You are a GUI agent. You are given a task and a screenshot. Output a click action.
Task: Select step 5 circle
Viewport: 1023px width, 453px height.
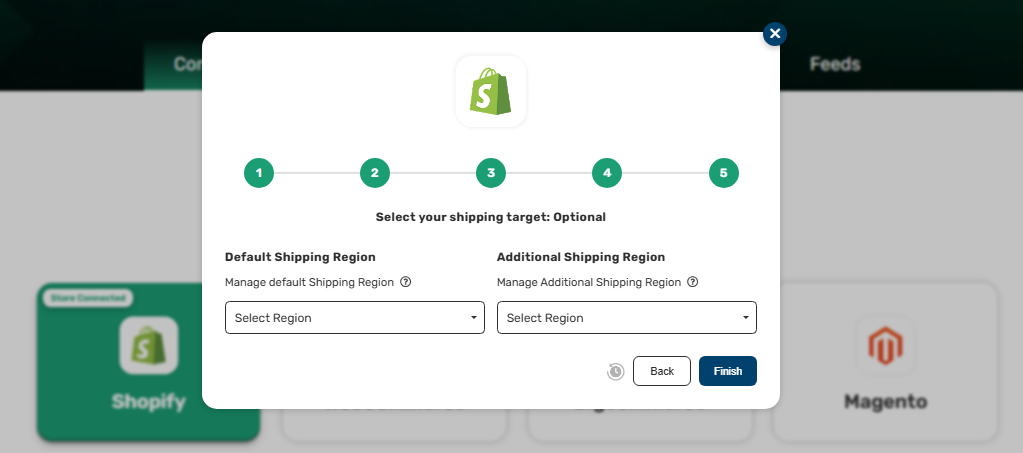pyautogui.click(x=724, y=173)
